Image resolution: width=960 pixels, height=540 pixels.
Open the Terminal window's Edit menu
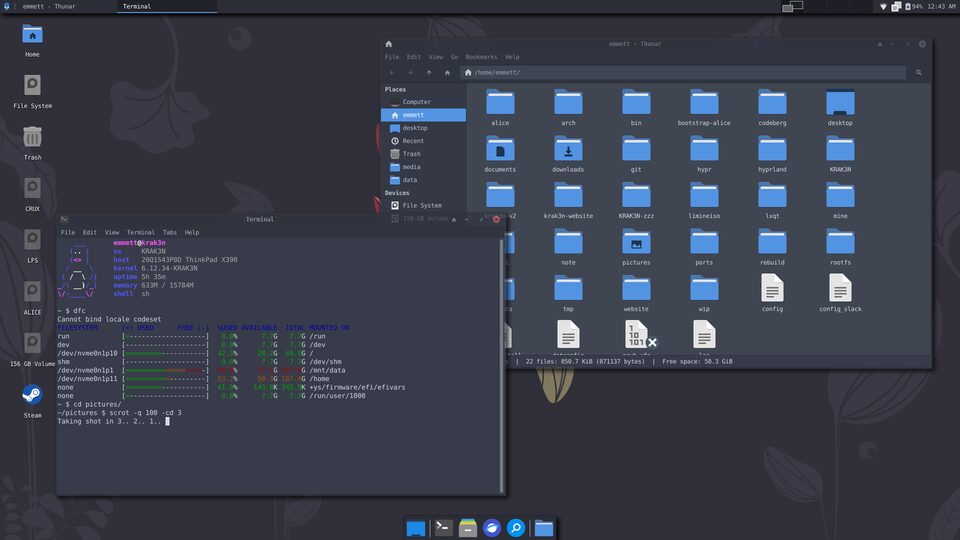click(x=90, y=233)
